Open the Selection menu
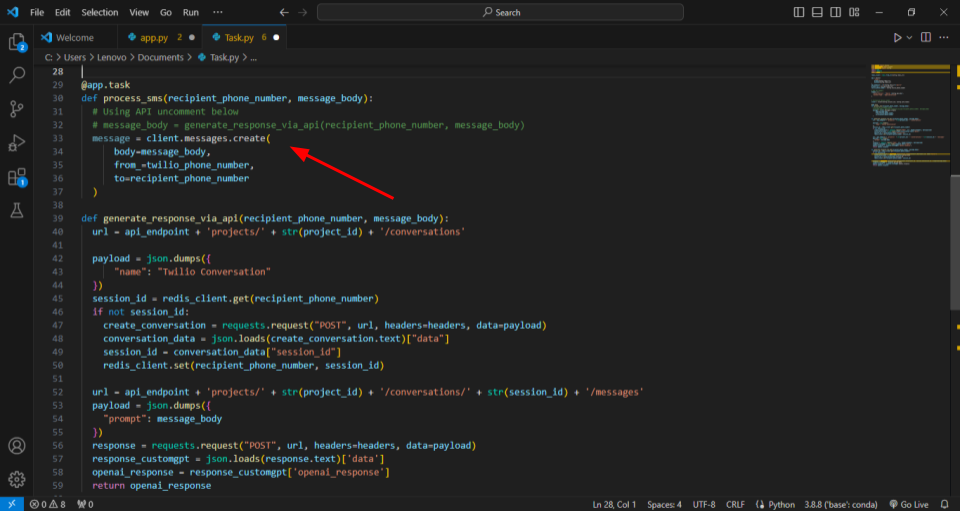This screenshot has width=960, height=511. [x=99, y=12]
